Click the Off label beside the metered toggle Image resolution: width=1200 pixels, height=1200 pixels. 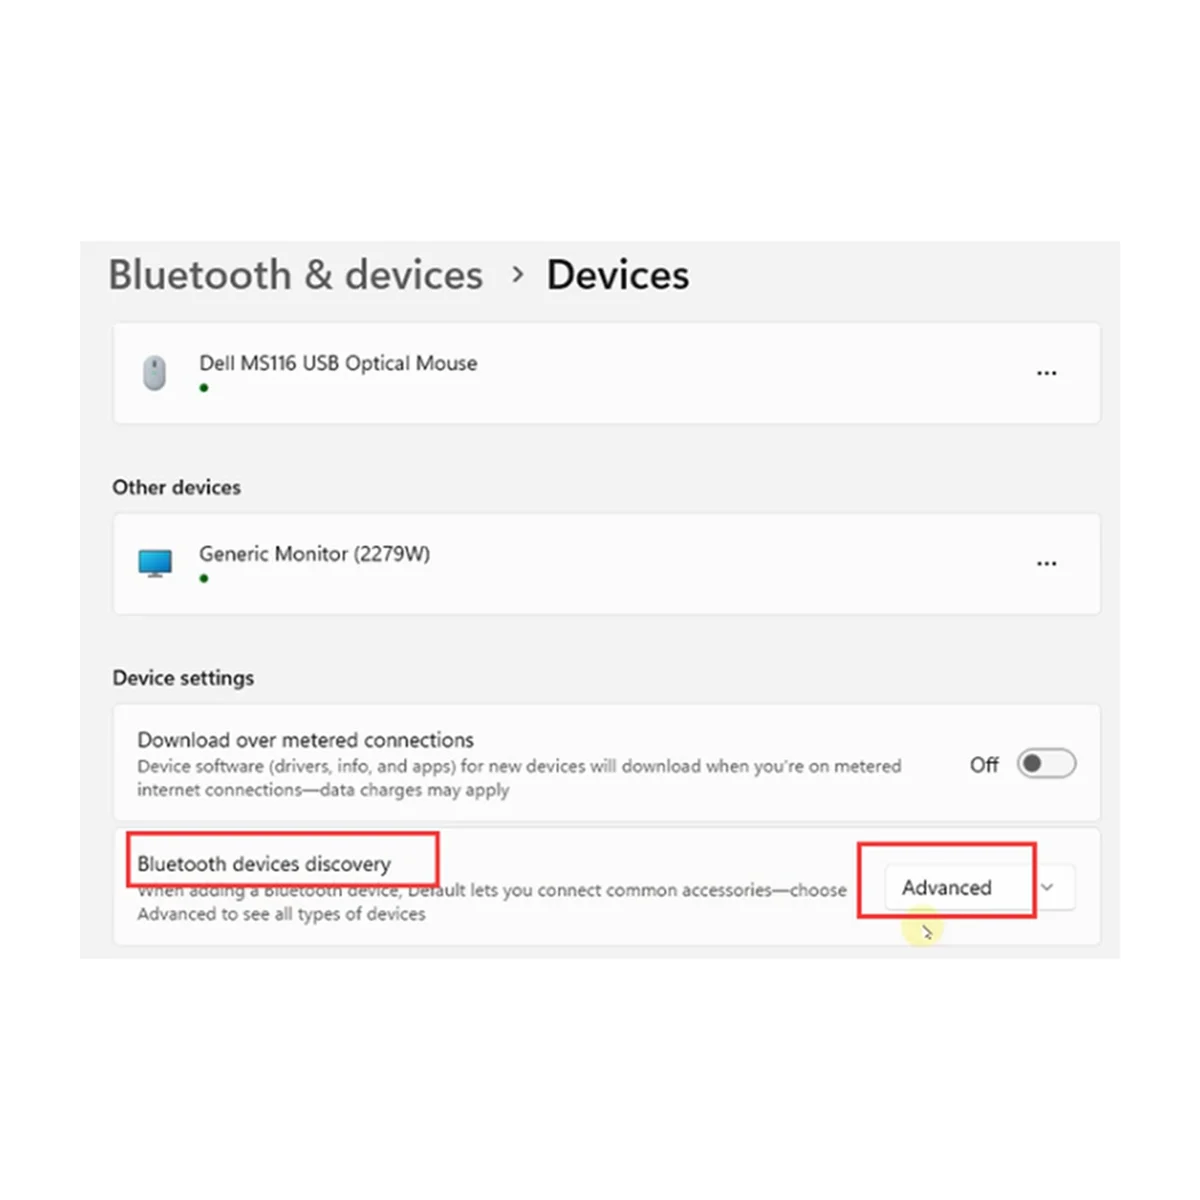983,763
